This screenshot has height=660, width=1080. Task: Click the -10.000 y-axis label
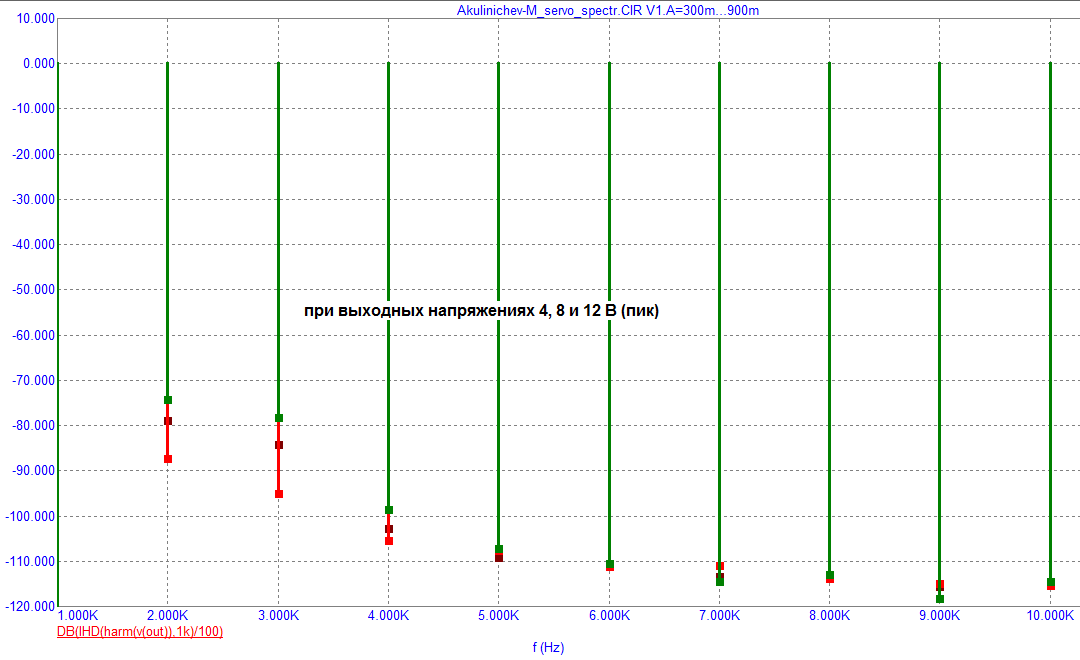coord(34,109)
